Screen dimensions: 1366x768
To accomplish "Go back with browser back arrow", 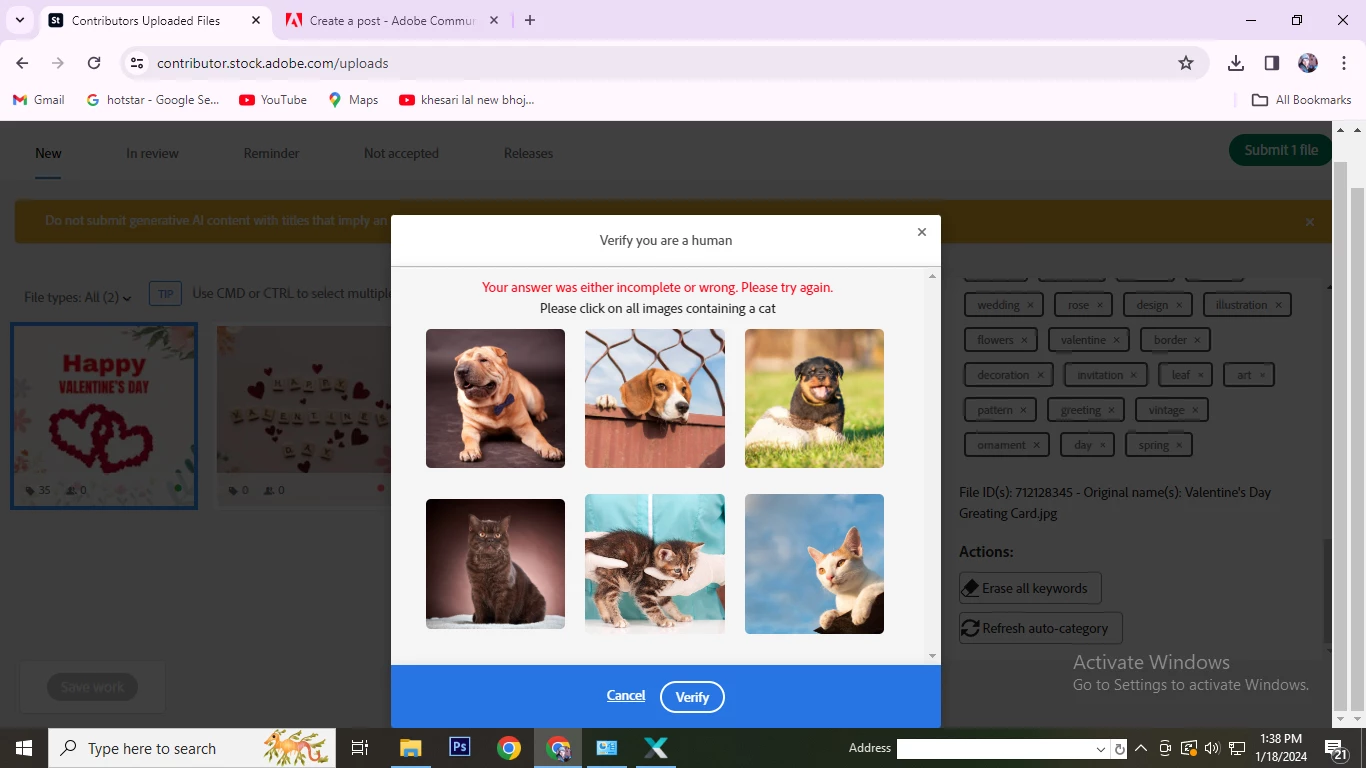I will pyautogui.click(x=22, y=63).
